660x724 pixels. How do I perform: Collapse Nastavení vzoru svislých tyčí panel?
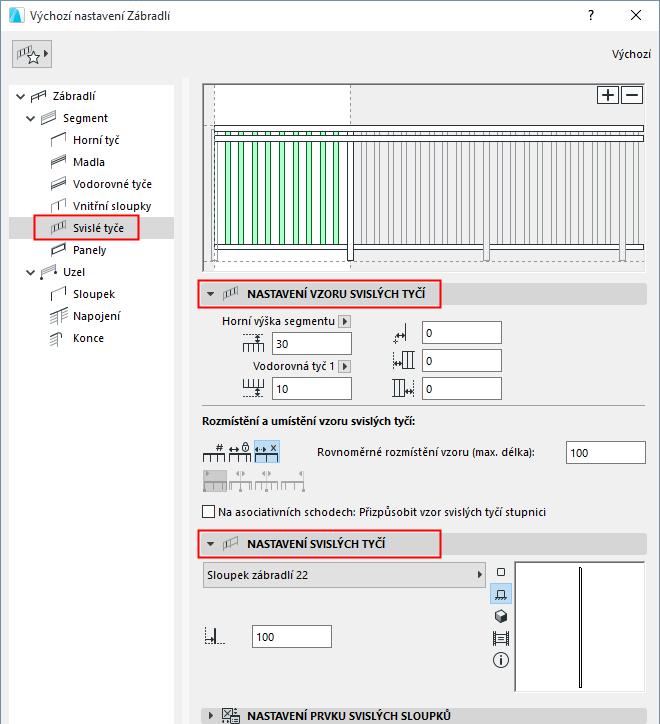pos(211,294)
